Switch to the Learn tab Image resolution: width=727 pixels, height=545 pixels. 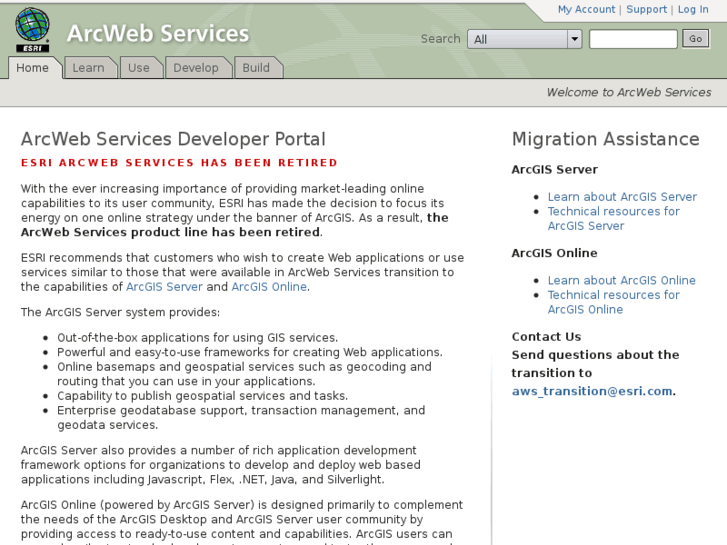point(89,68)
